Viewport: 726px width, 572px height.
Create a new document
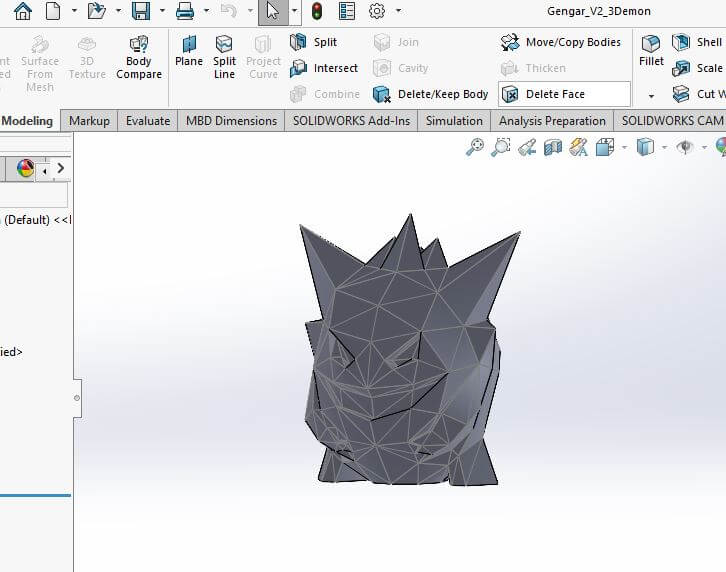[x=53, y=11]
